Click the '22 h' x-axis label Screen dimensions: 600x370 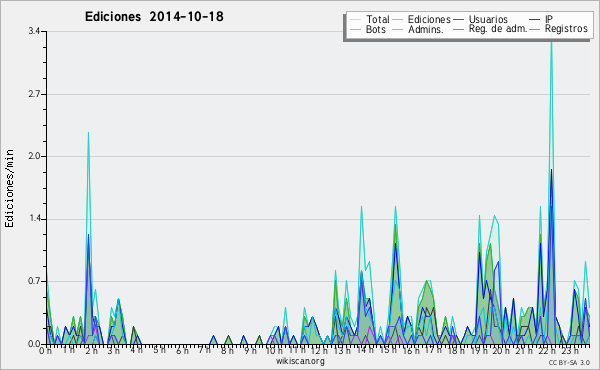click(546, 351)
